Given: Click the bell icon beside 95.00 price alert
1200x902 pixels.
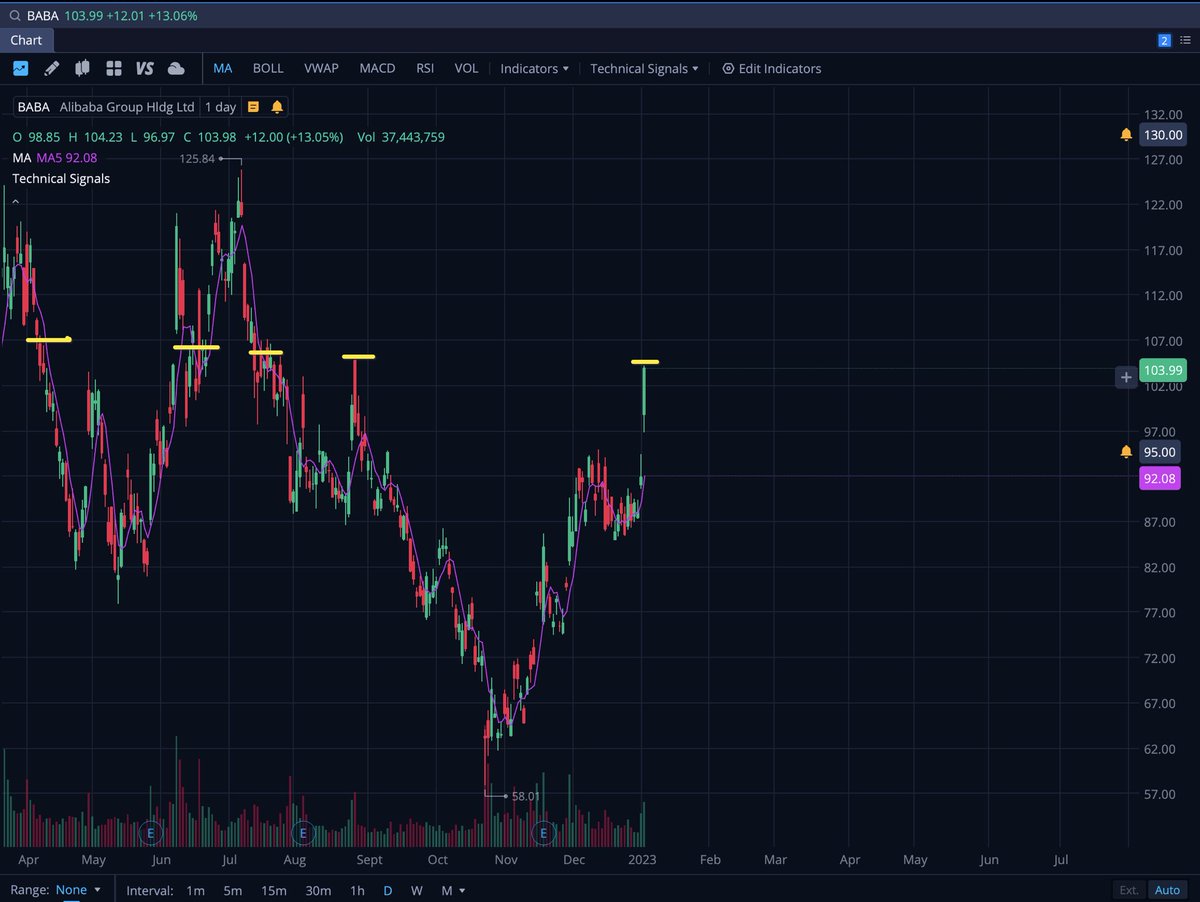Looking at the screenshot, I should pos(1126,452).
